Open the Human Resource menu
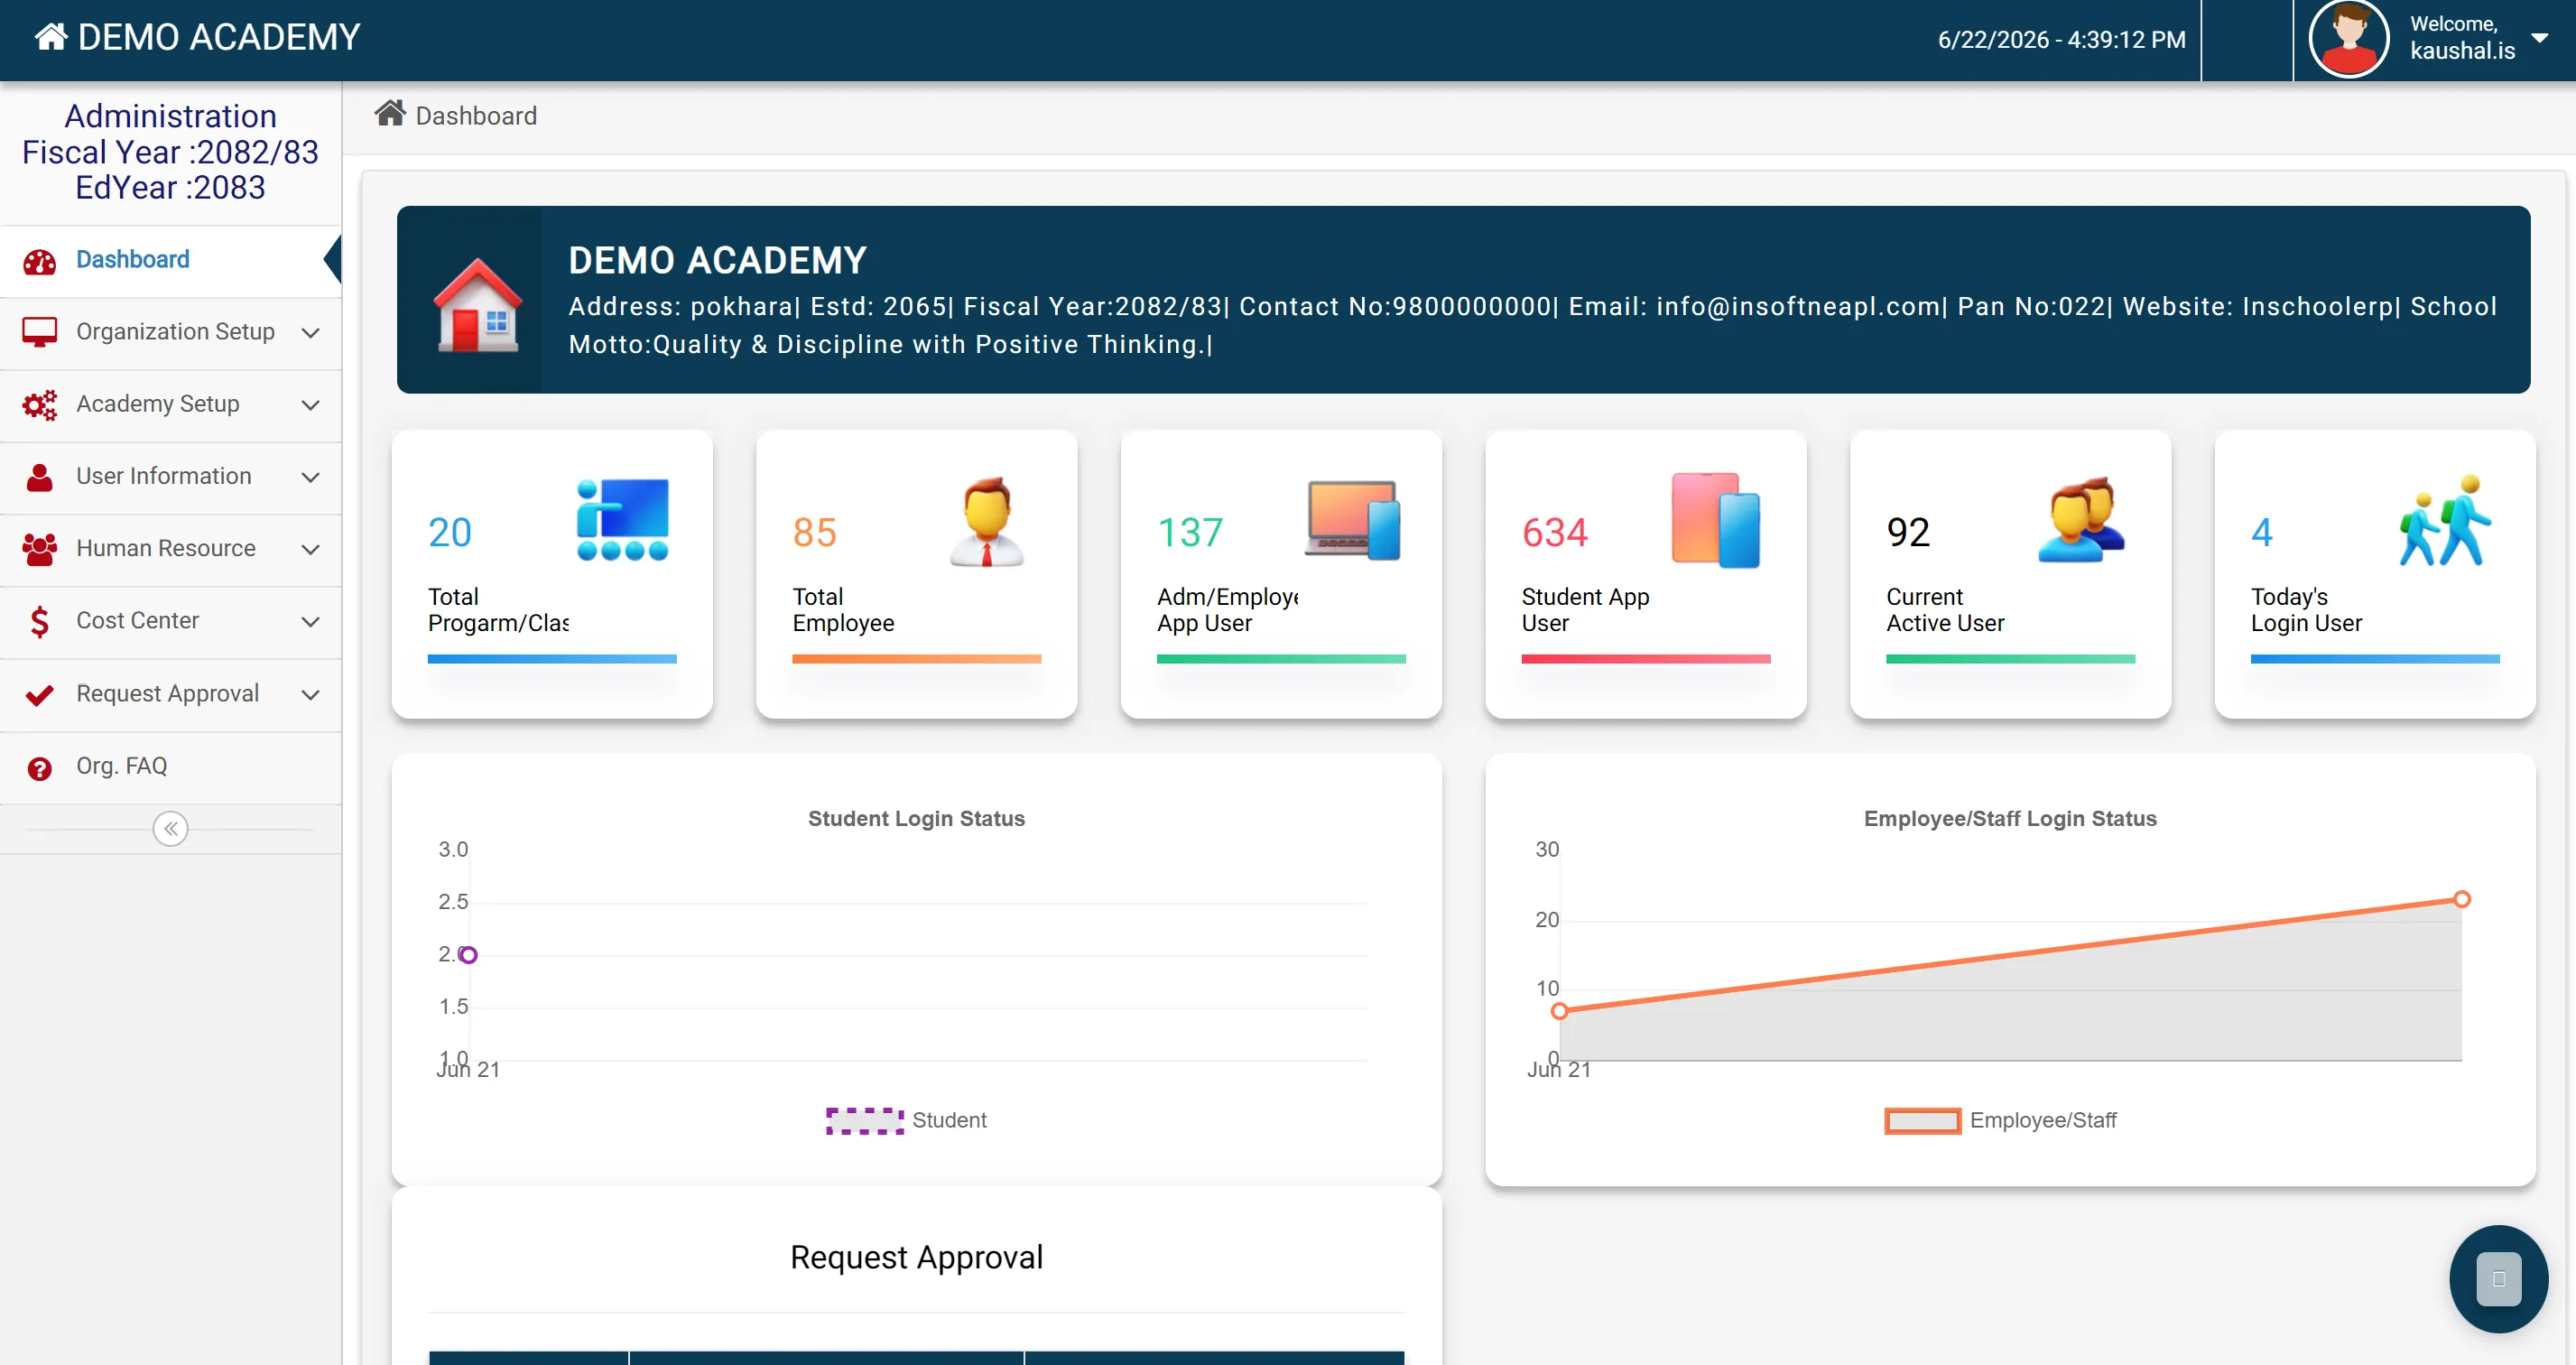The height and width of the screenshot is (1365, 2576). [170, 548]
